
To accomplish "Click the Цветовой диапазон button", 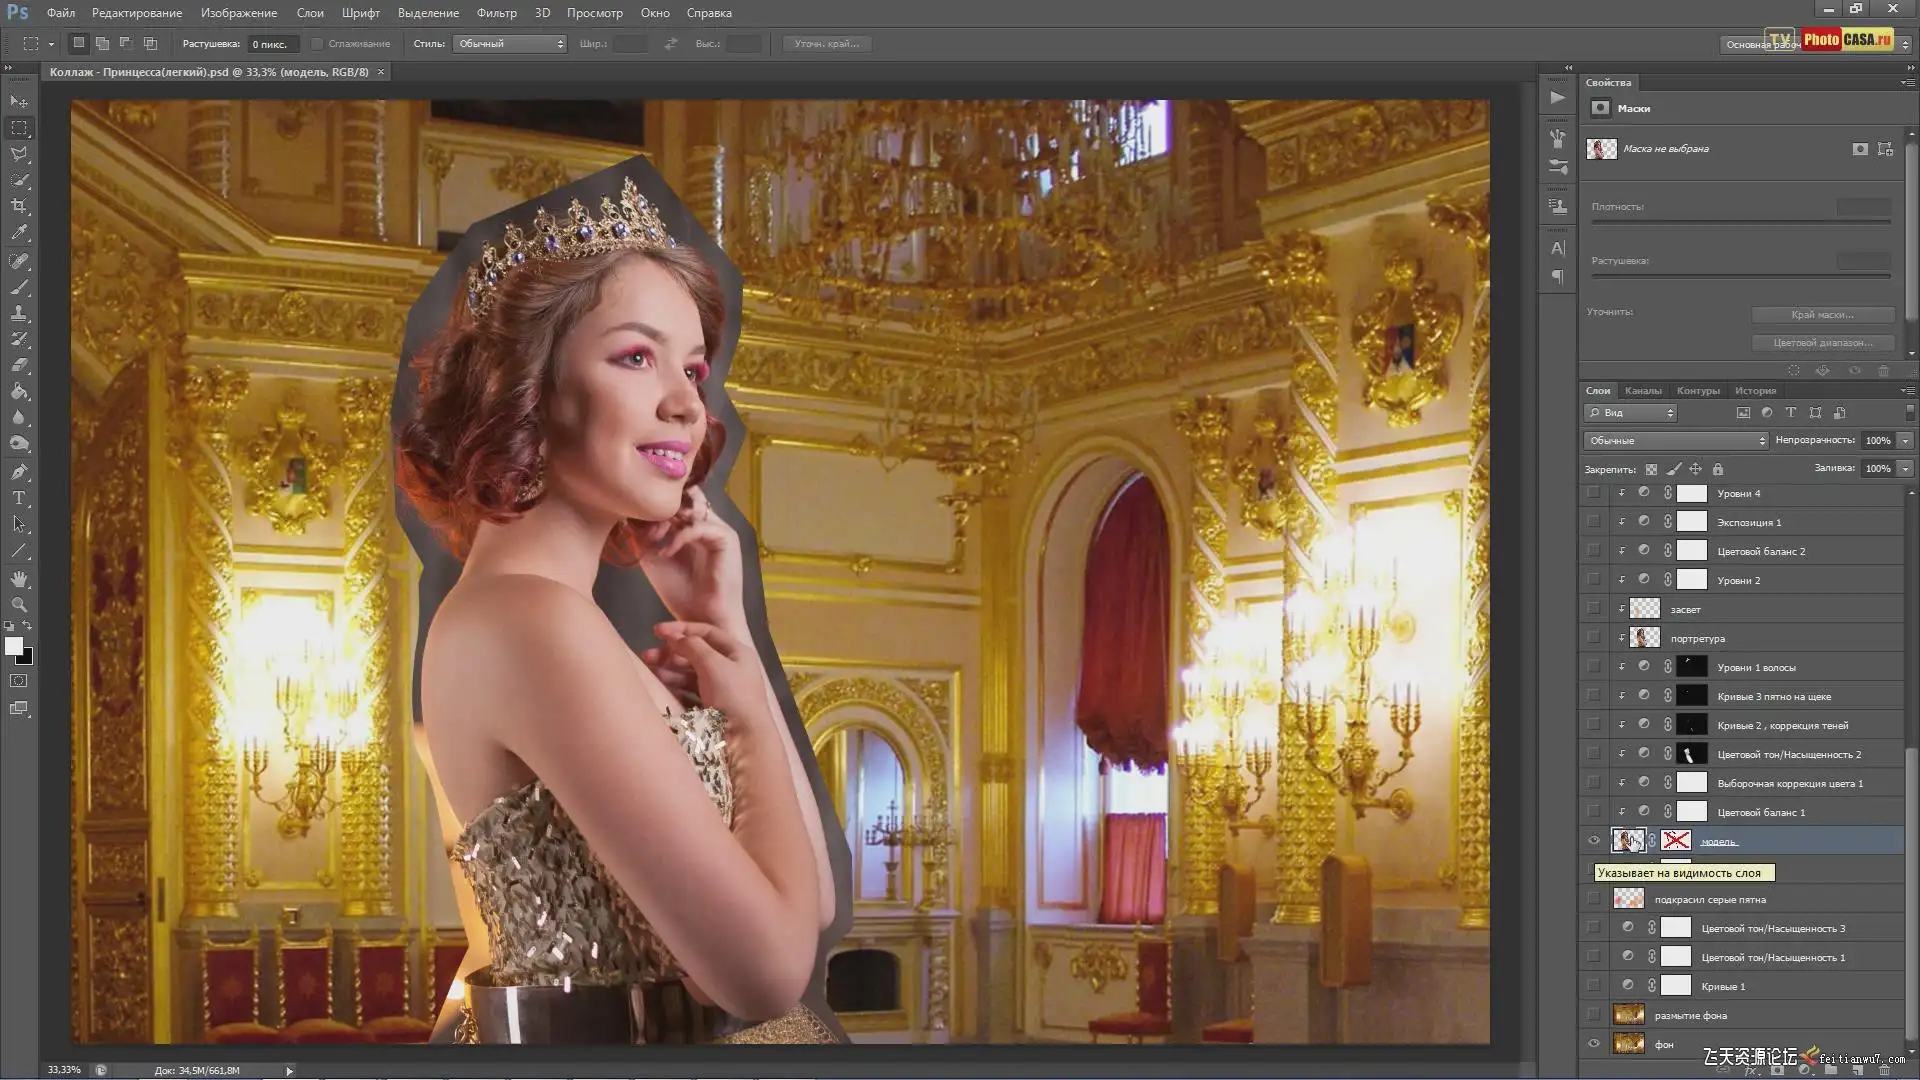I will coord(1822,343).
